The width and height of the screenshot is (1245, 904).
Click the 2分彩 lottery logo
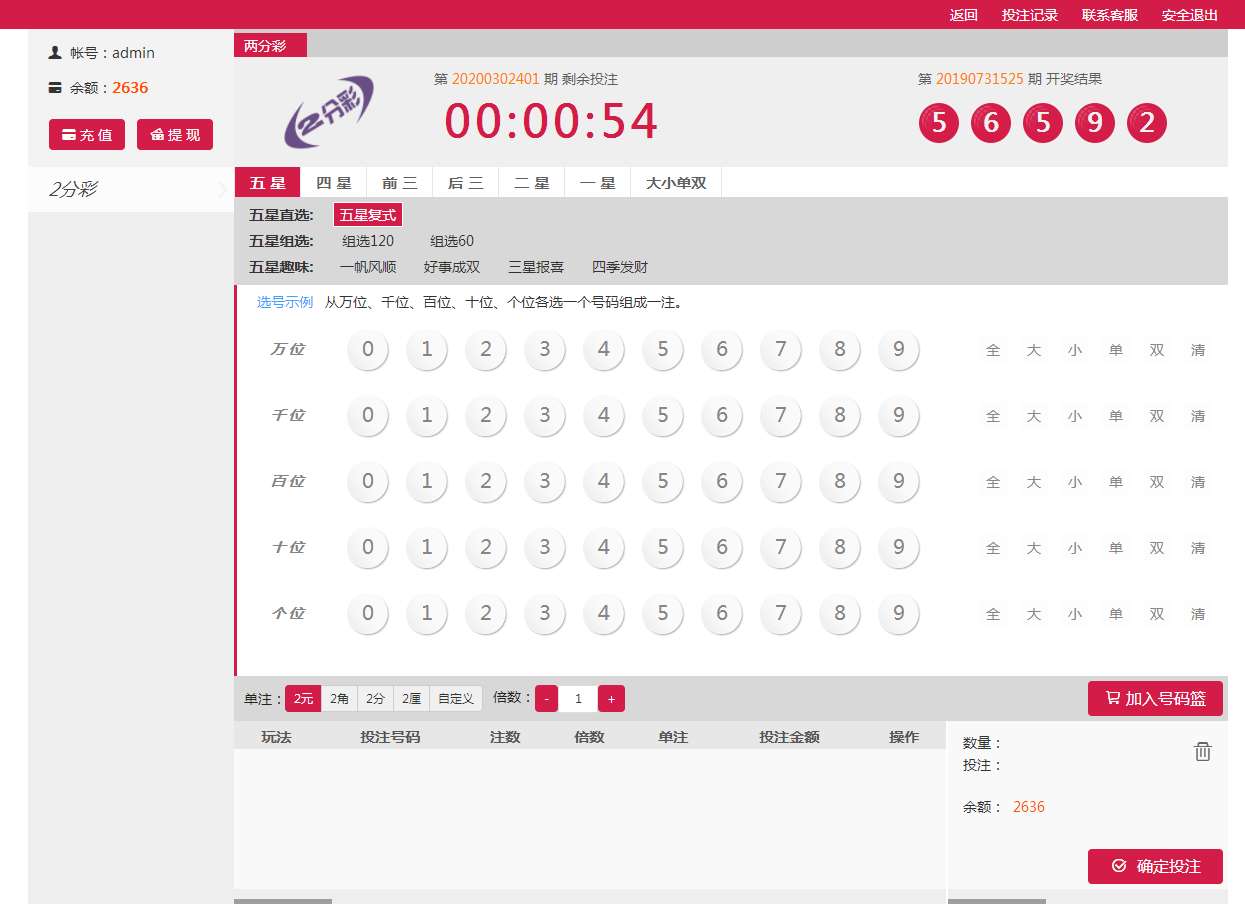[x=330, y=112]
